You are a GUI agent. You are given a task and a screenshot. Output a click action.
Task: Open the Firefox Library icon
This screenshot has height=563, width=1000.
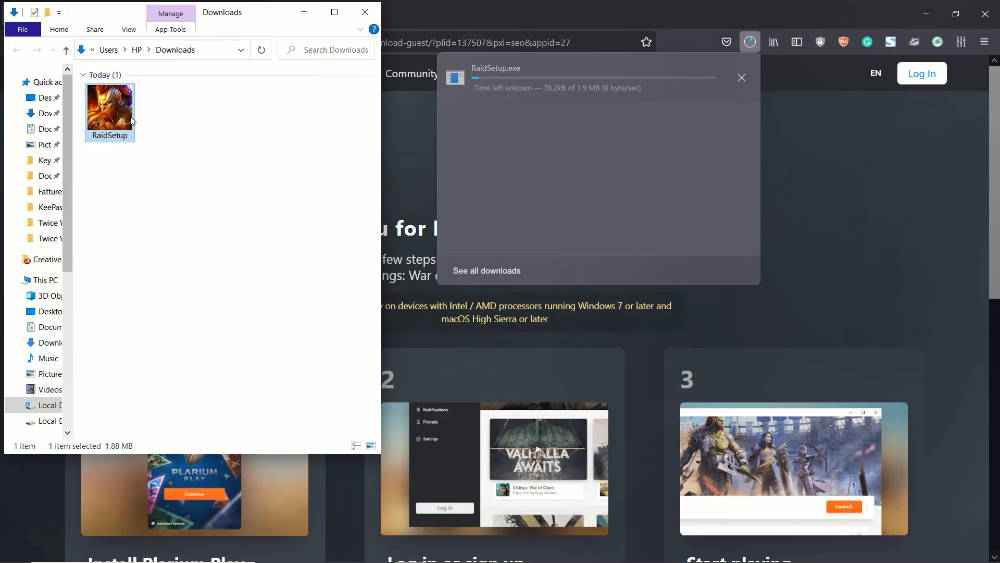(773, 42)
